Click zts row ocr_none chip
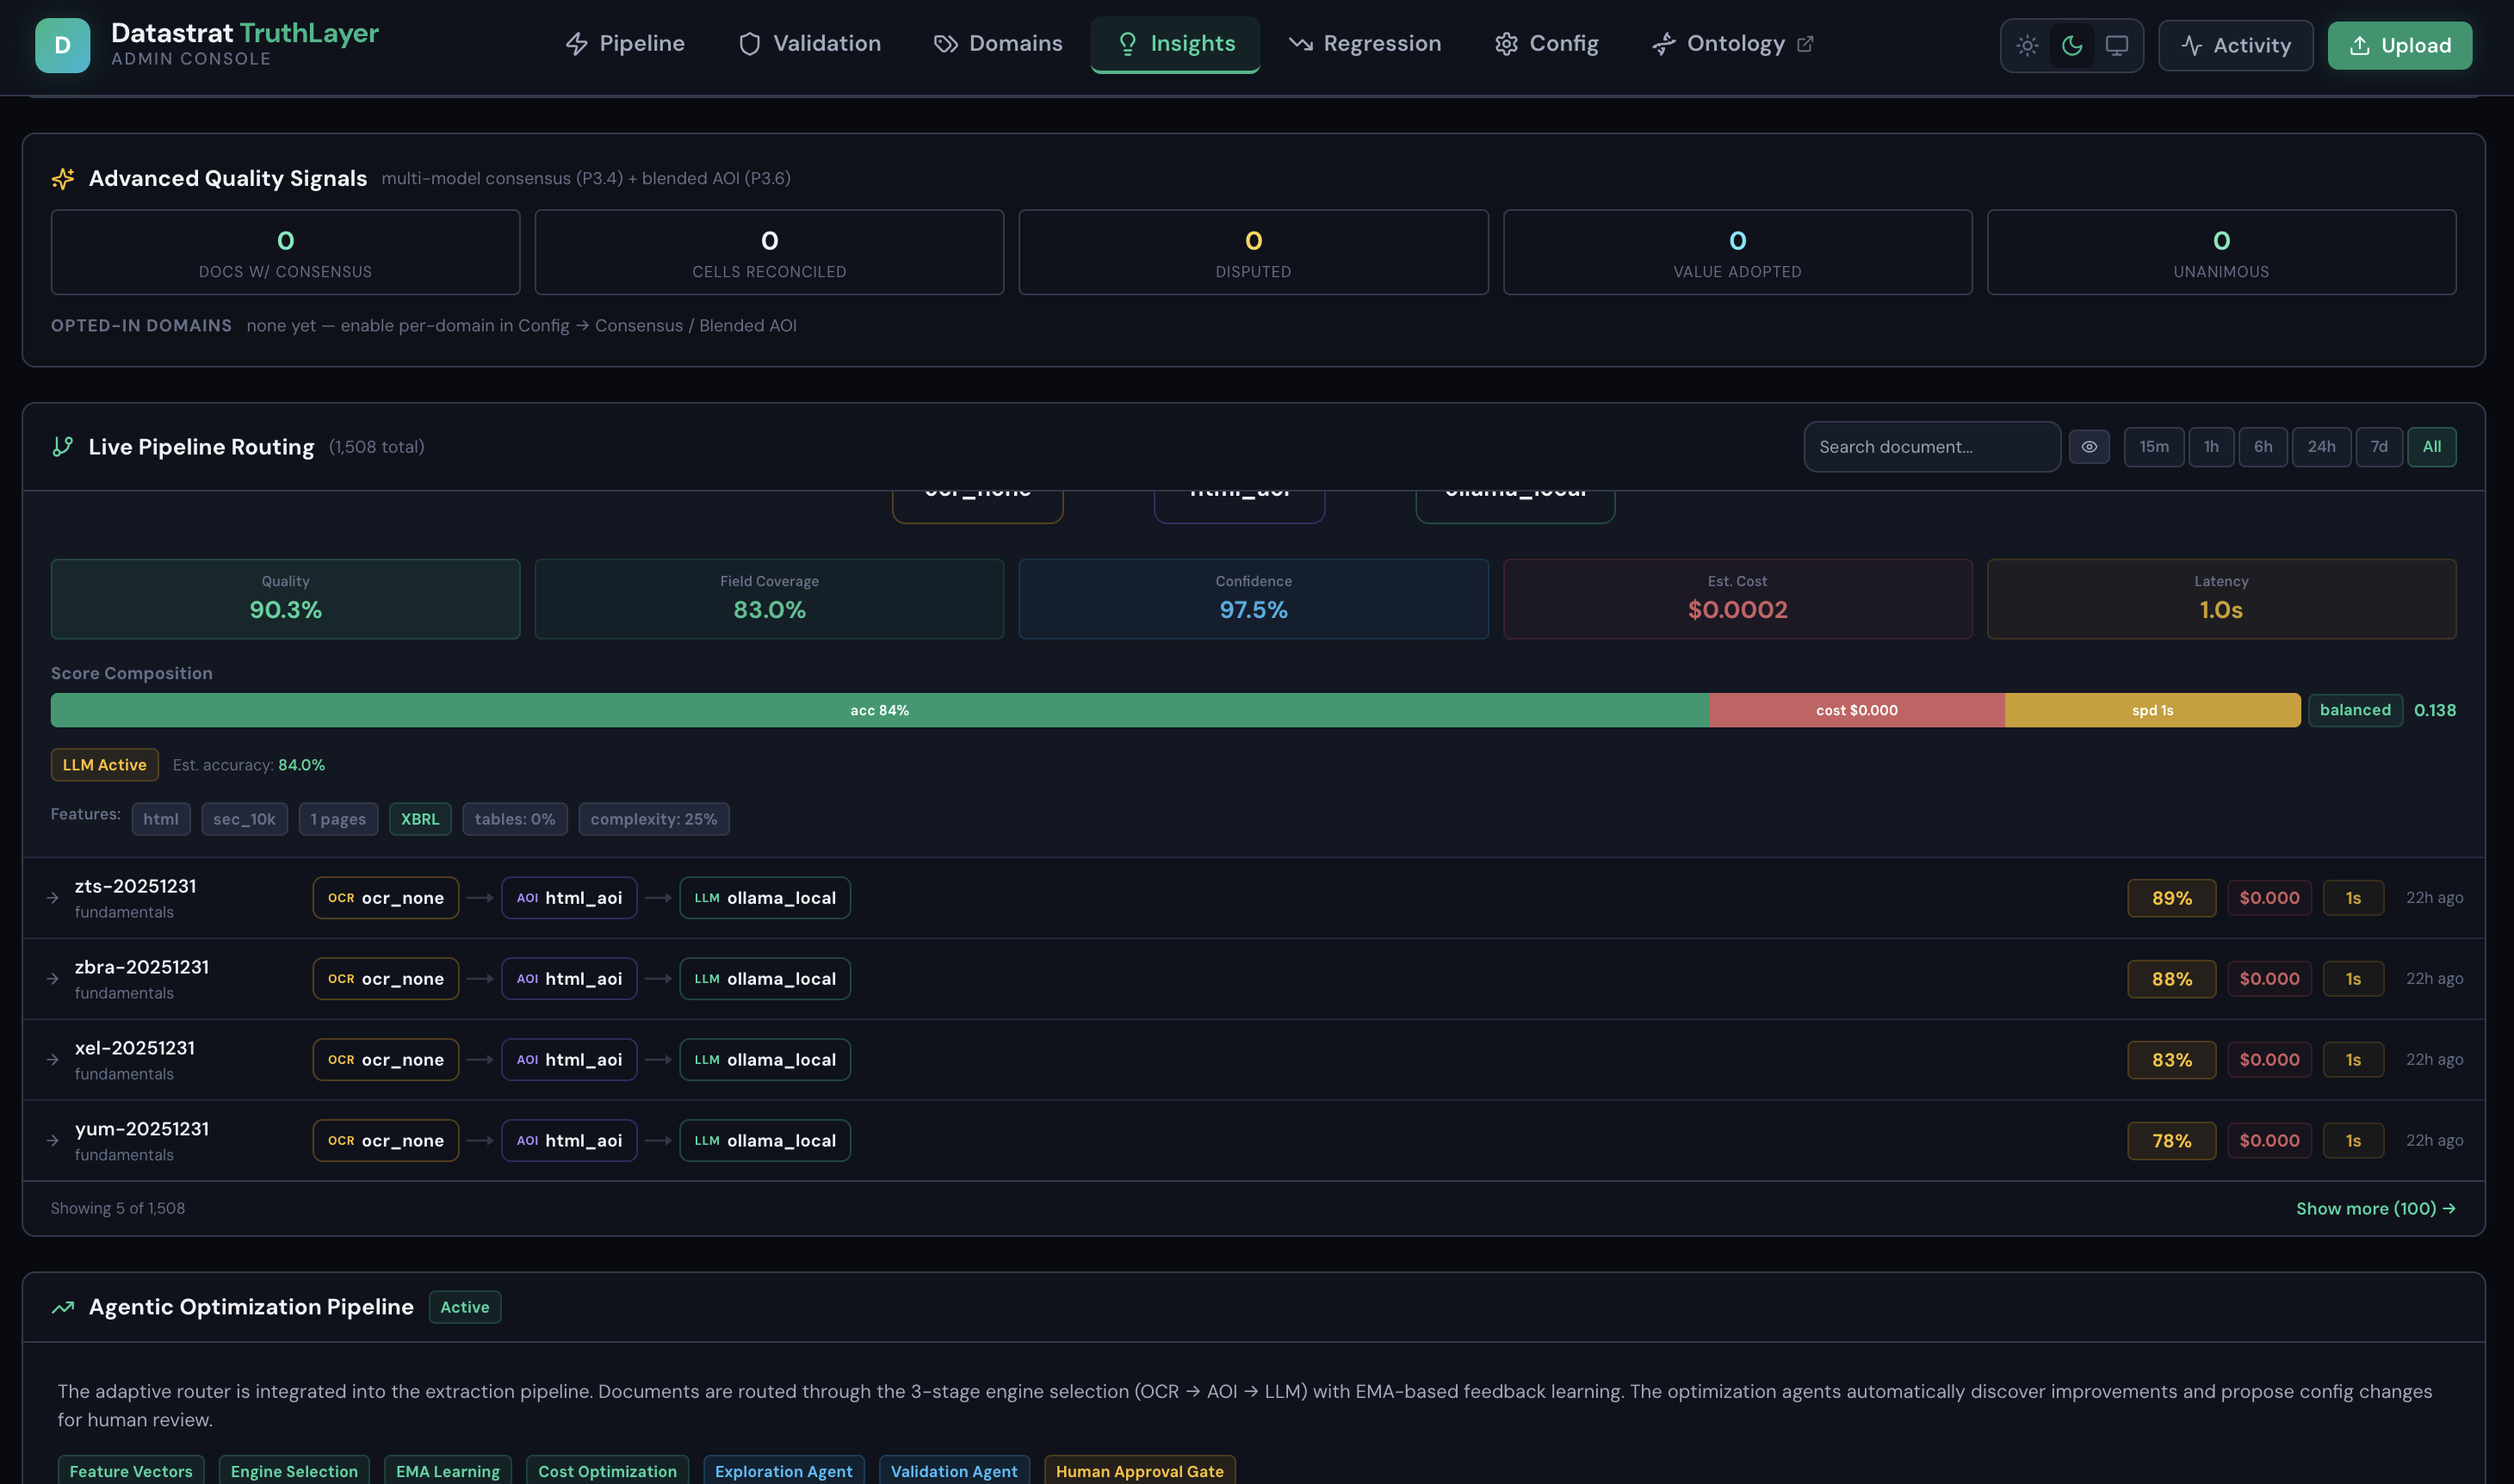This screenshot has height=1484, width=2514. 386,898
